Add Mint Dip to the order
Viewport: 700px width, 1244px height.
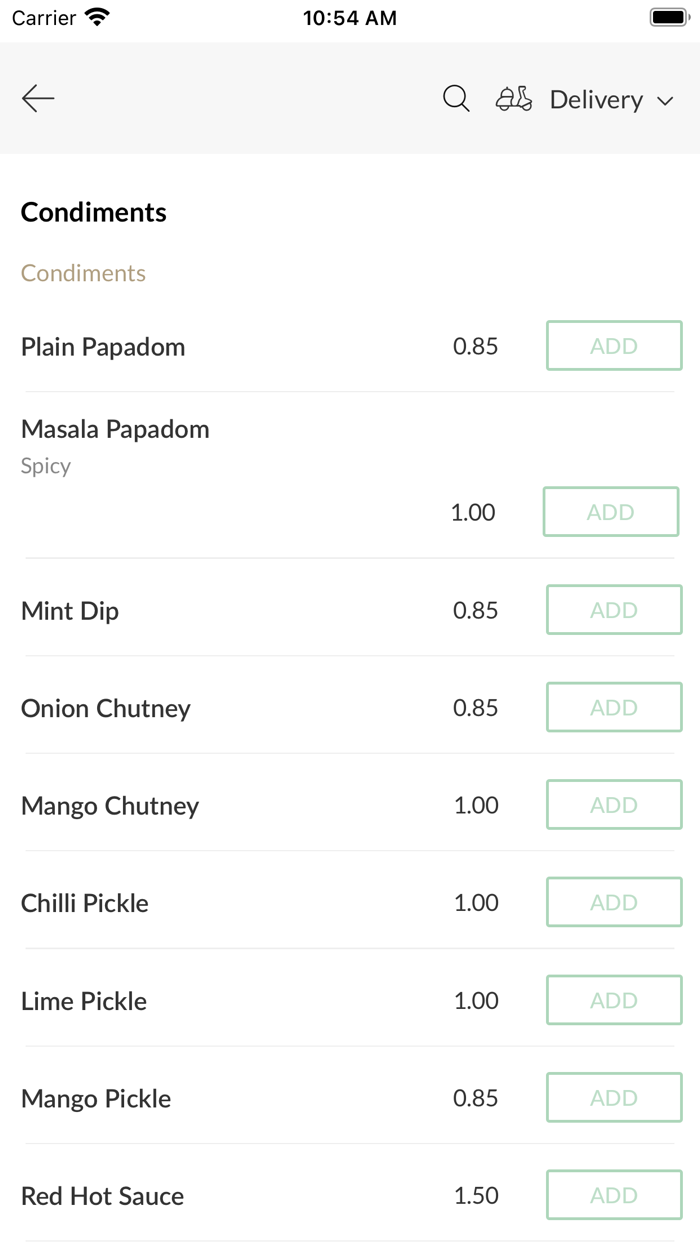613,610
